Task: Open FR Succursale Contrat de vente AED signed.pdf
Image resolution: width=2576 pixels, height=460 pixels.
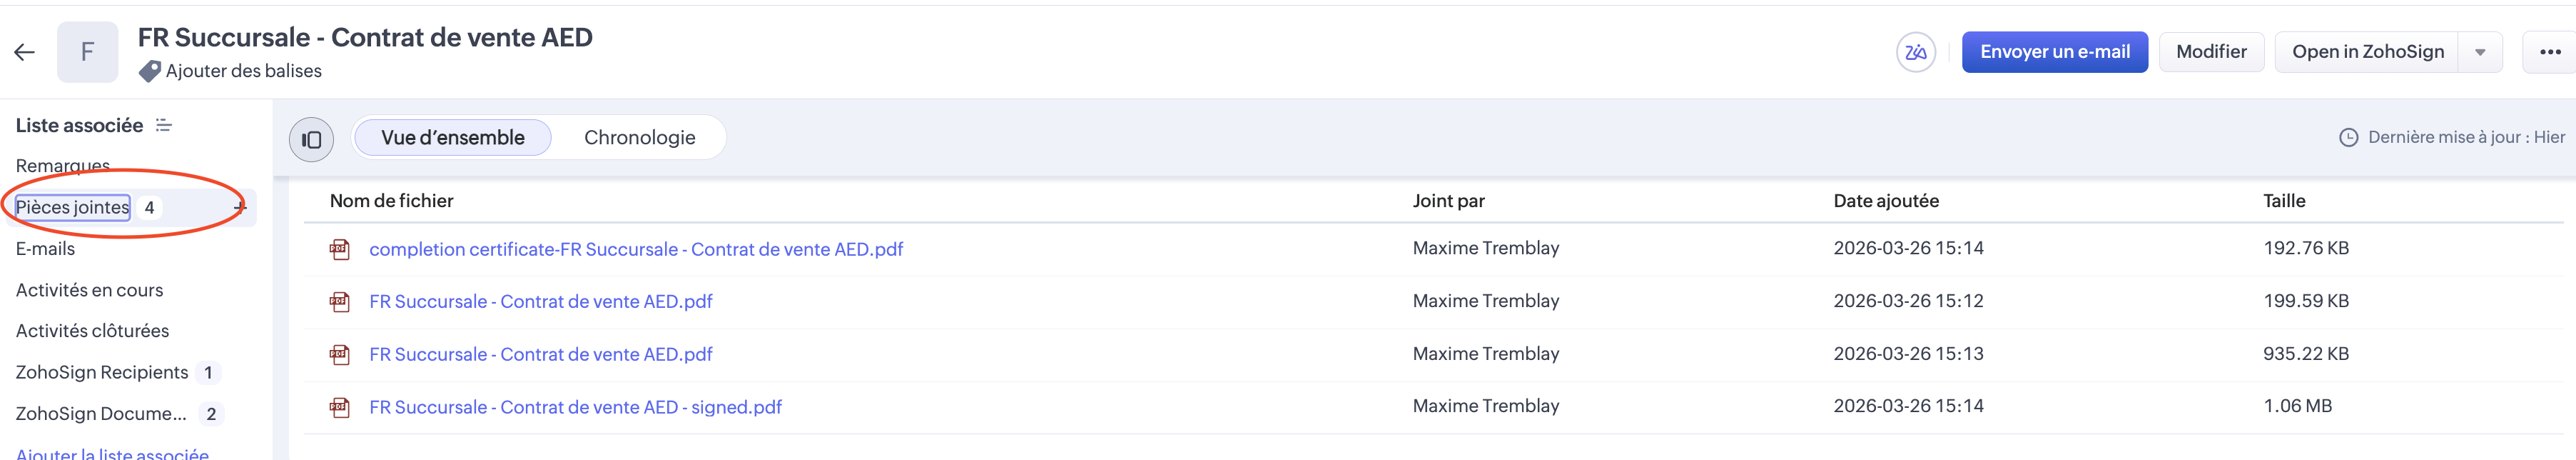Action: click(575, 407)
